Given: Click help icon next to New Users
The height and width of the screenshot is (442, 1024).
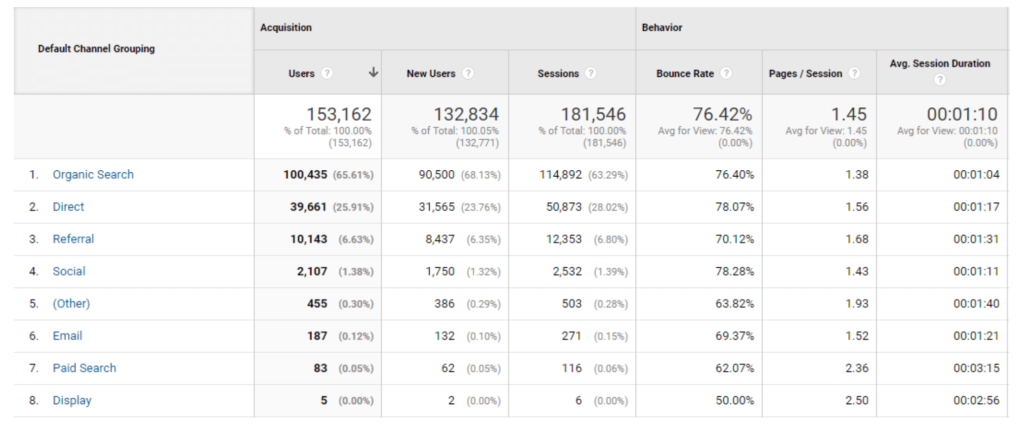Looking at the screenshot, I should pyautogui.click(x=468, y=74).
